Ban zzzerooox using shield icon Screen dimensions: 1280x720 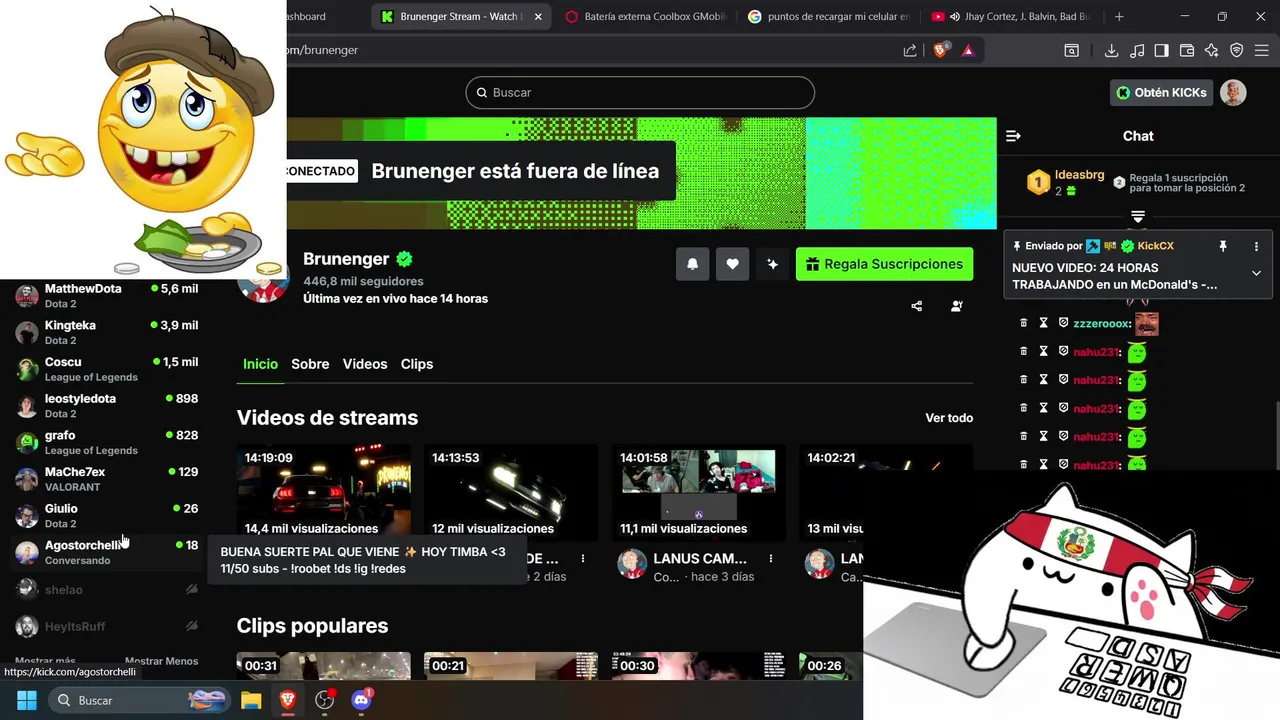point(1063,323)
